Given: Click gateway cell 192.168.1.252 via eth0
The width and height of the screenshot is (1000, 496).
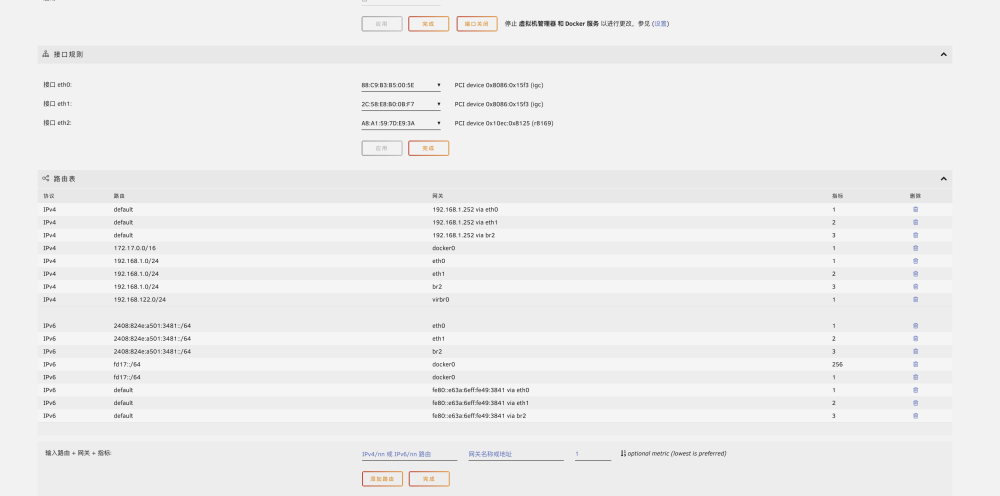Looking at the screenshot, I should (465, 209).
